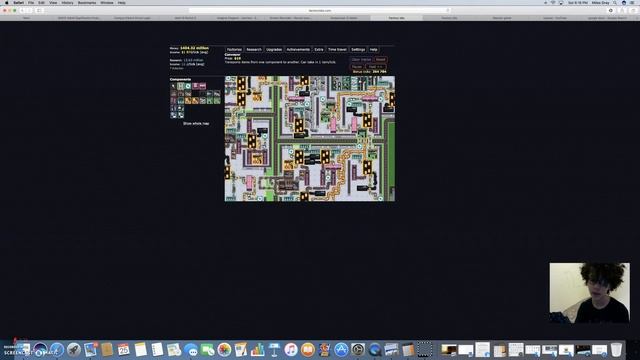
Task: Open the game's Help tab
Action: point(373,49)
